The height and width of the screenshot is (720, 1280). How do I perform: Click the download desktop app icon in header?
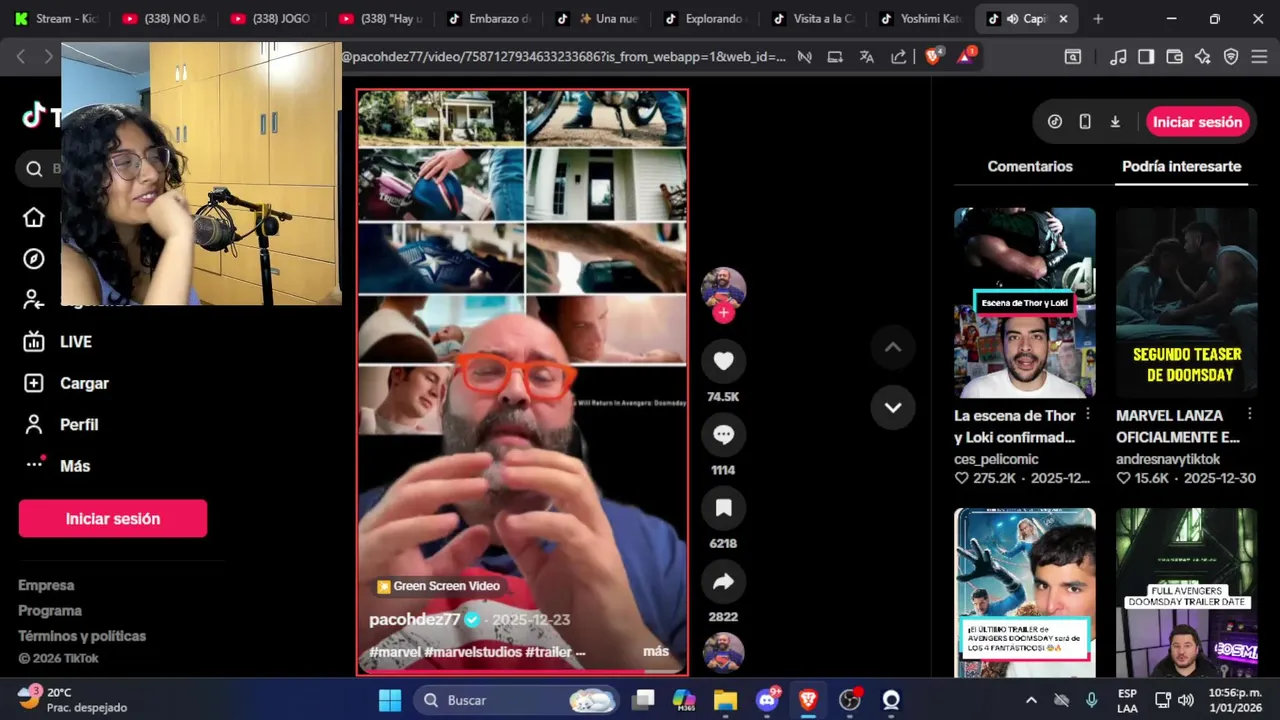click(x=1115, y=122)
